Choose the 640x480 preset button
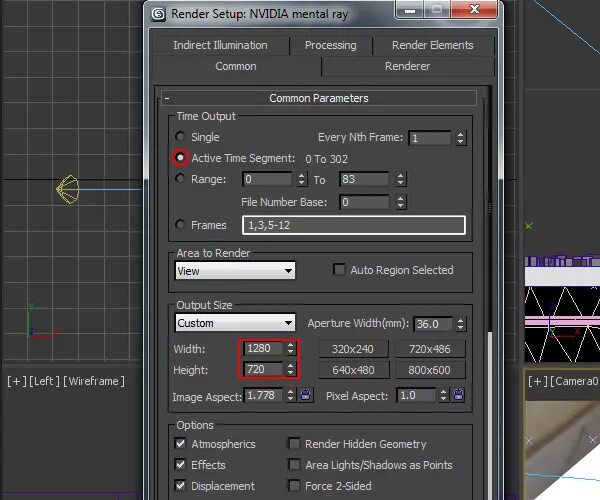Image resolution: width=600 pixels, height=500 pixels. pos(353,370)
